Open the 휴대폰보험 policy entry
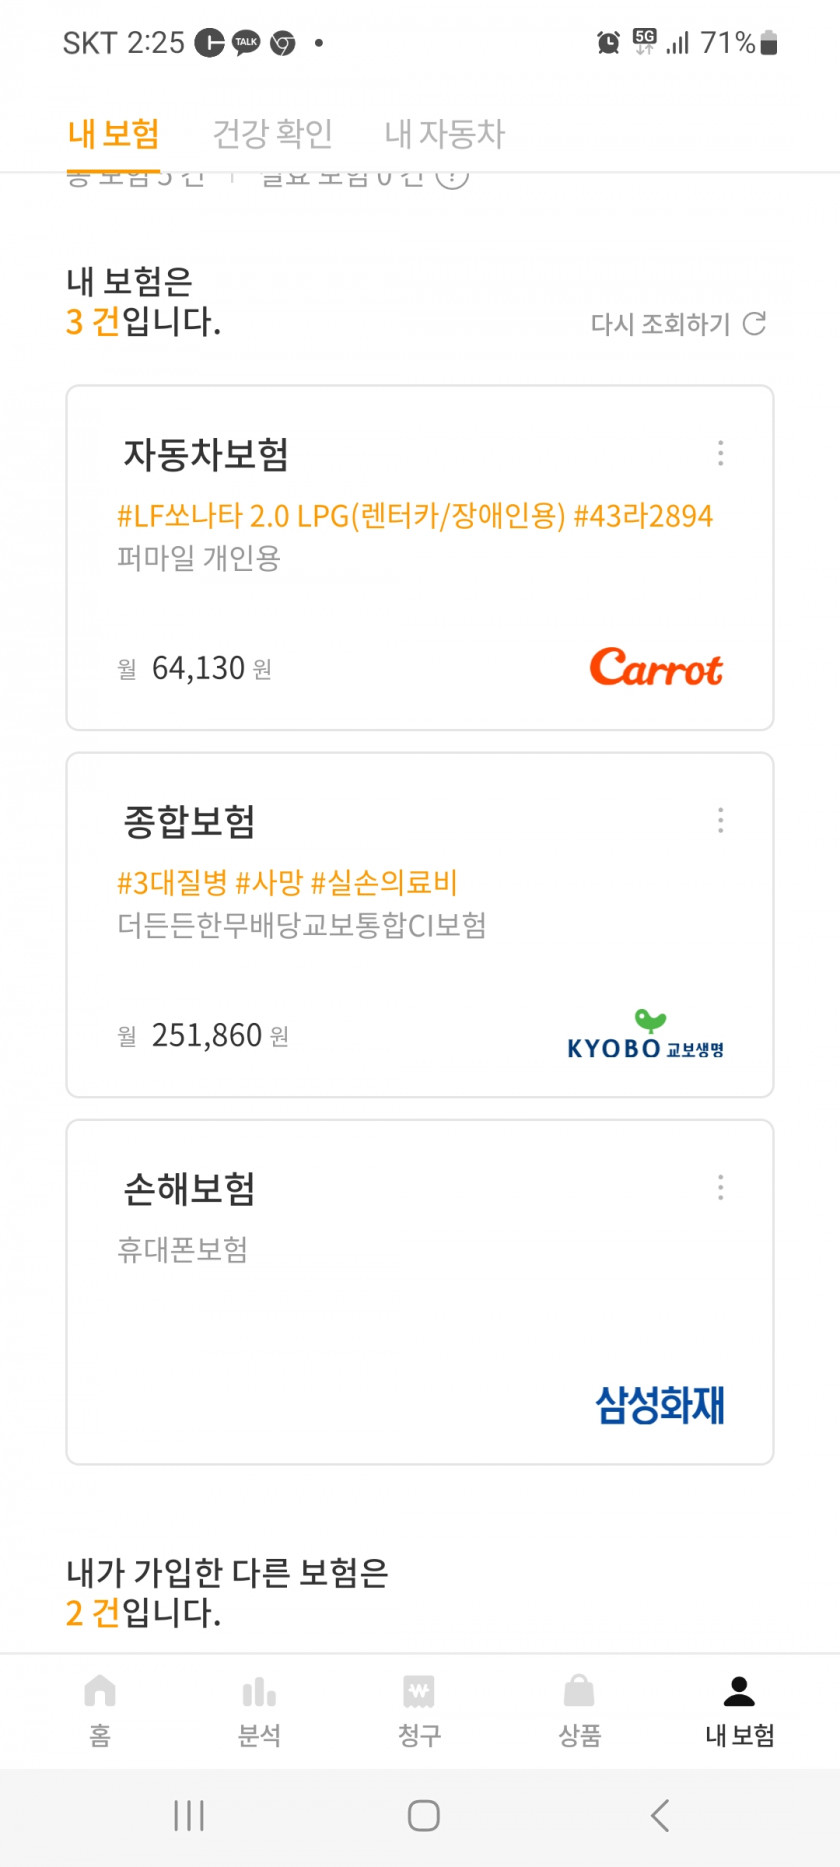Screen dimensions: 840x1867 [x=182, y=1250]
